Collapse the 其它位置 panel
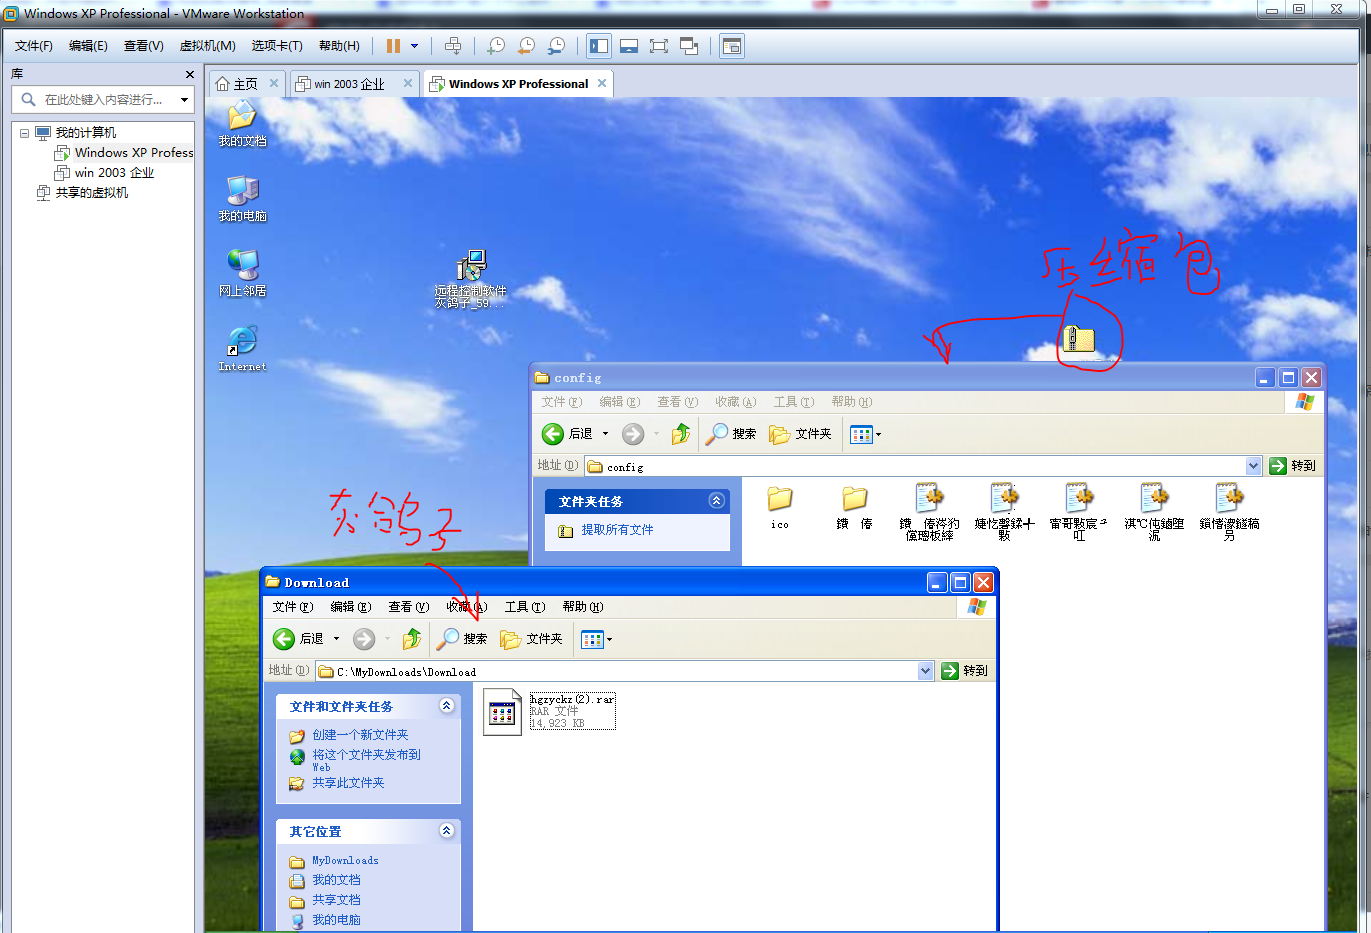The width and height of the screenshot is (1371, 933). point(446,831)
